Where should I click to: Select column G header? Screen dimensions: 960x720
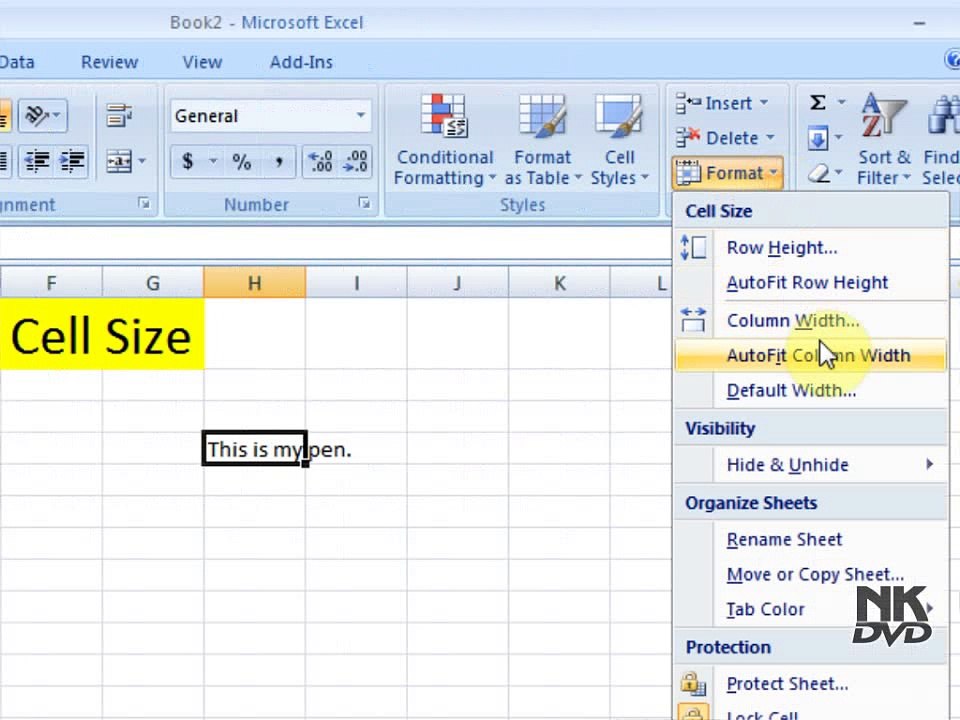tap(153, 283)
